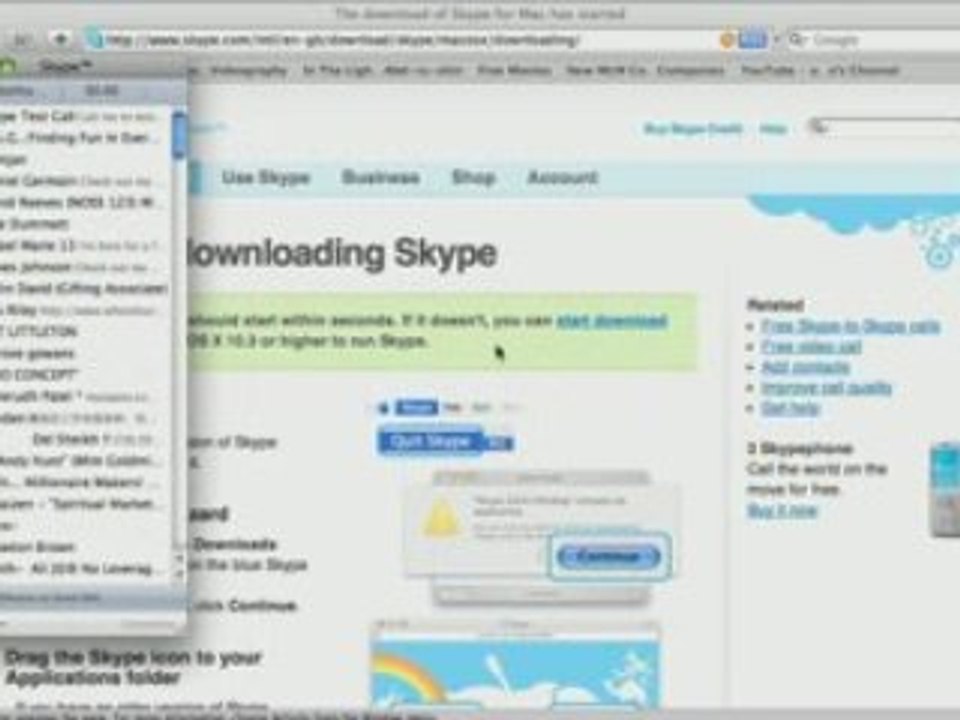960x720 pixels.
Task: Click the browser address bar URL
Action: pos(343,40)
